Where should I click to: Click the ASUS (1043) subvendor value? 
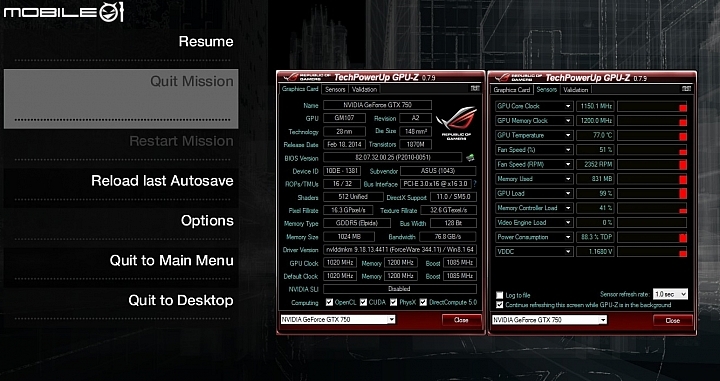tap(438, 171)
